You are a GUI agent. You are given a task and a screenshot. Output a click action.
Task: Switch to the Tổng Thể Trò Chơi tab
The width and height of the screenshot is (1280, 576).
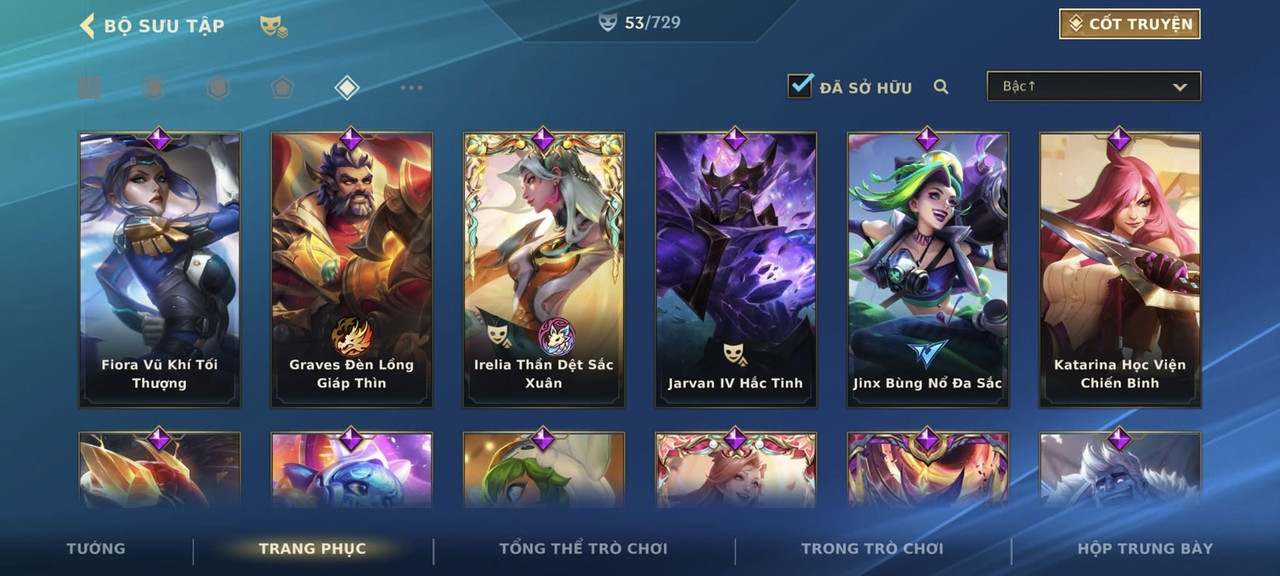click(583, 548)
